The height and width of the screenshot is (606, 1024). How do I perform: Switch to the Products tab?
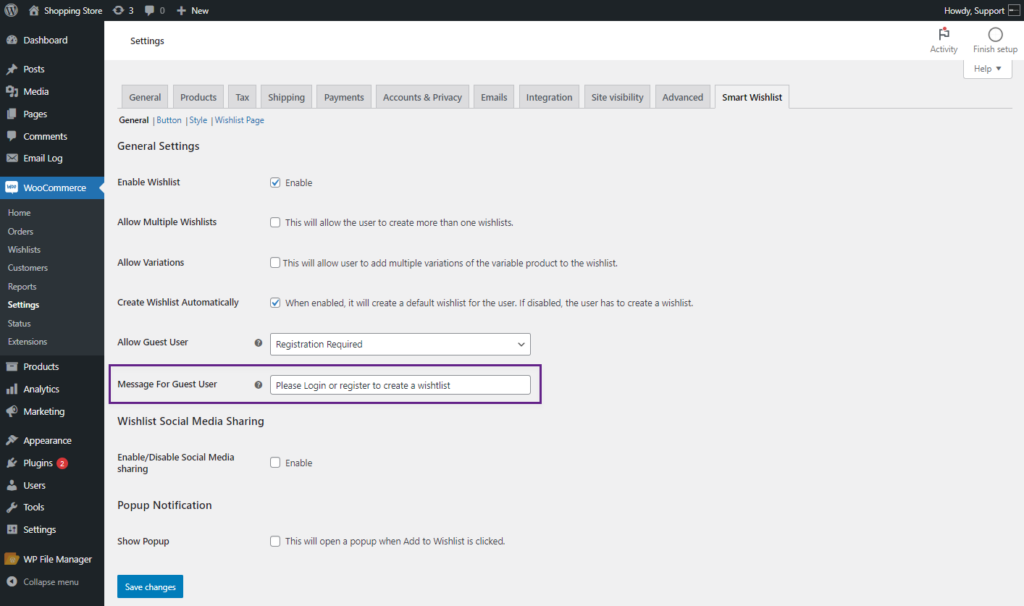pyautogui.click(x=199, y=97)
